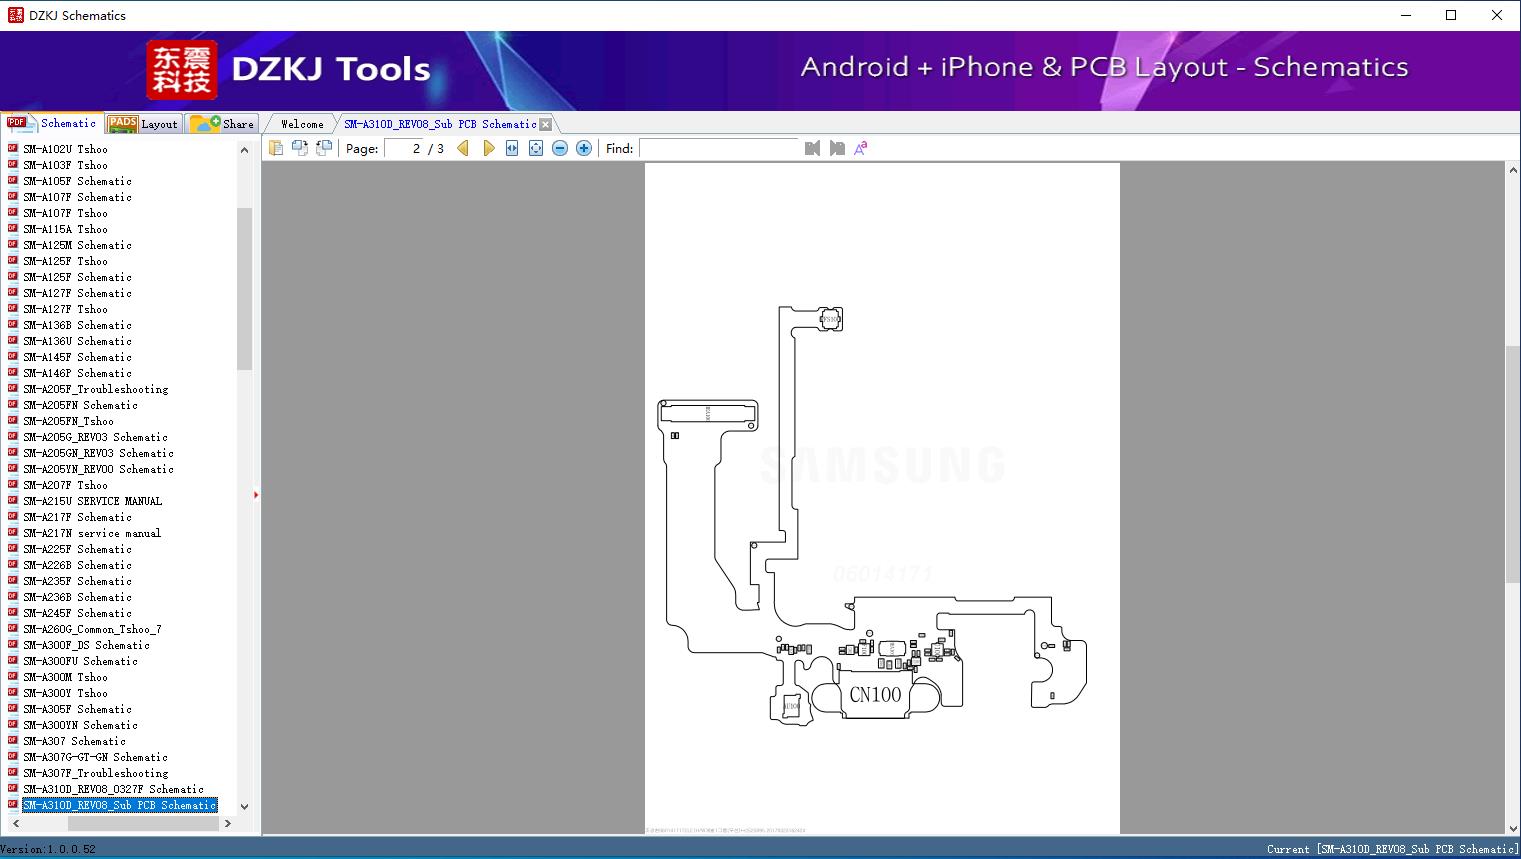
Task: Open SM-A225F Schematic file
Action: coord(77,549)
